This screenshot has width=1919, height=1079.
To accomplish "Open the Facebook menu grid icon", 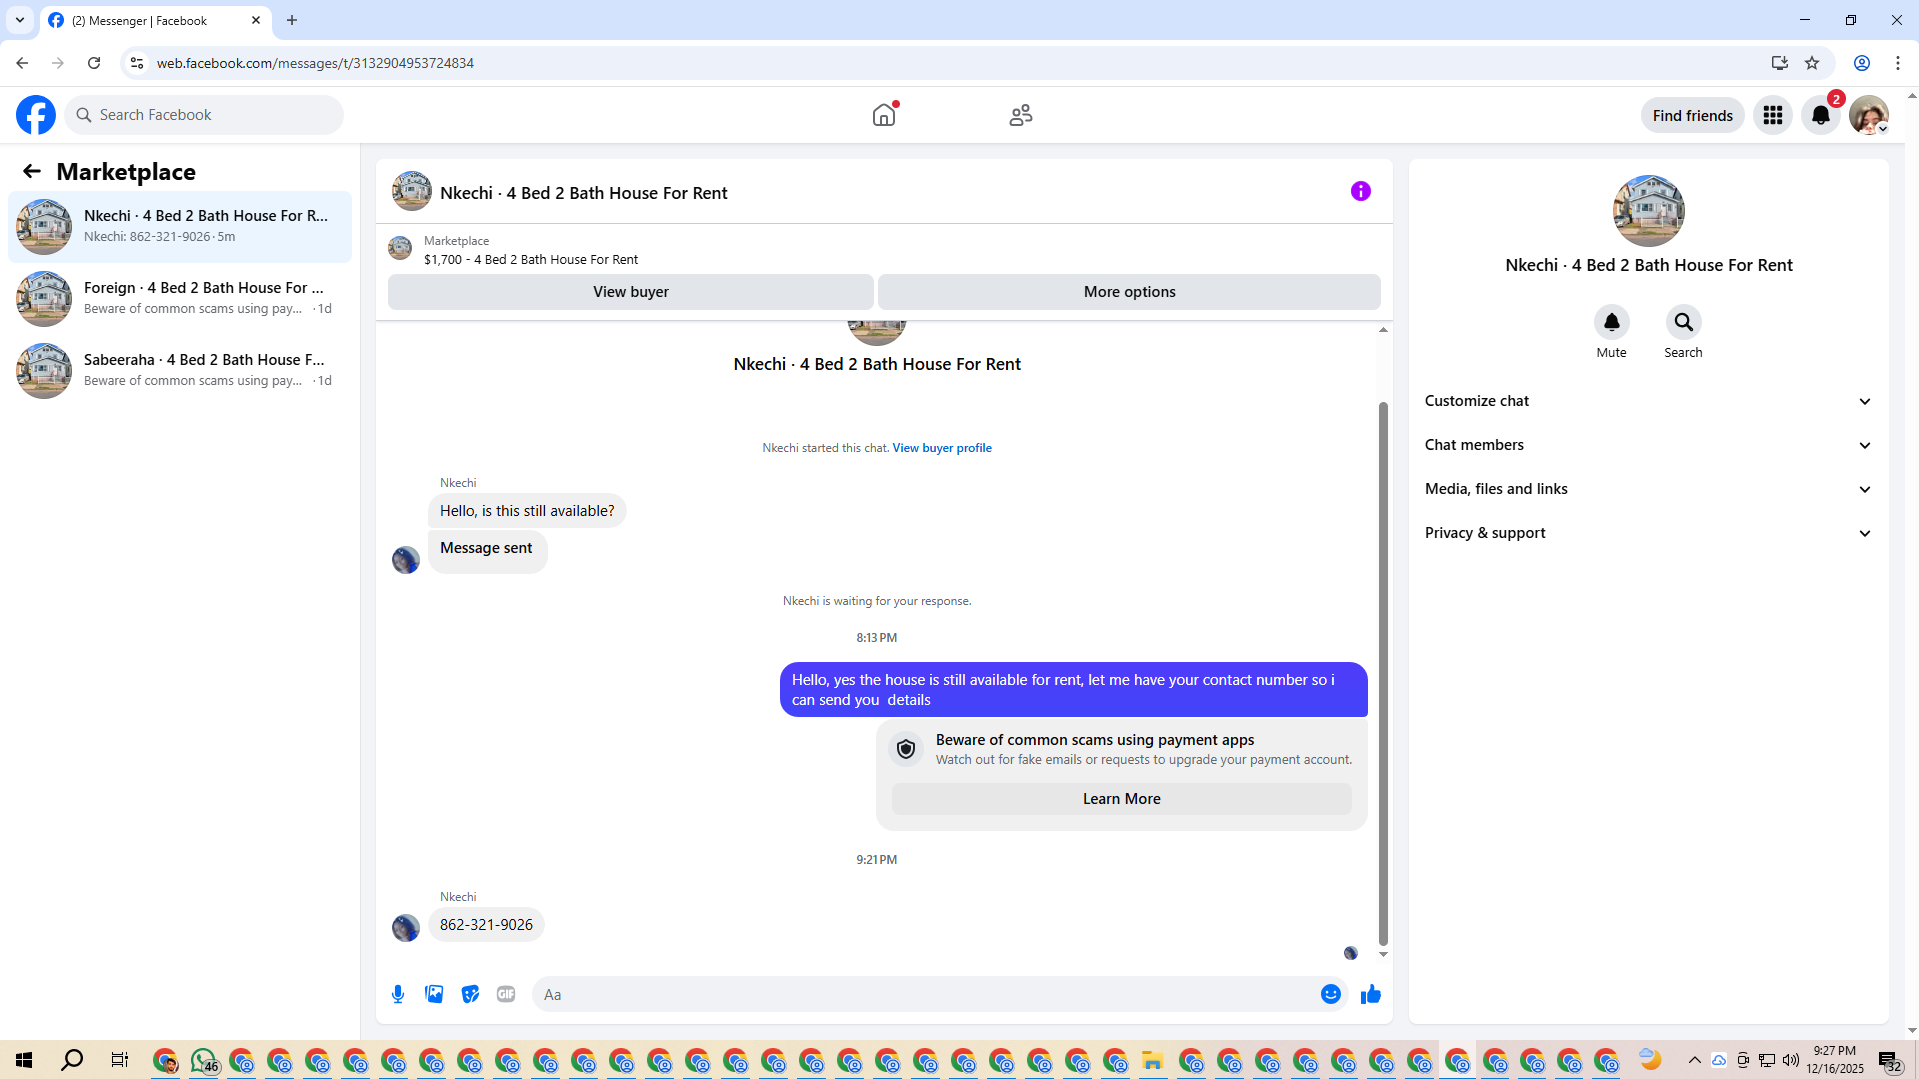I will tap(1773, 115).
